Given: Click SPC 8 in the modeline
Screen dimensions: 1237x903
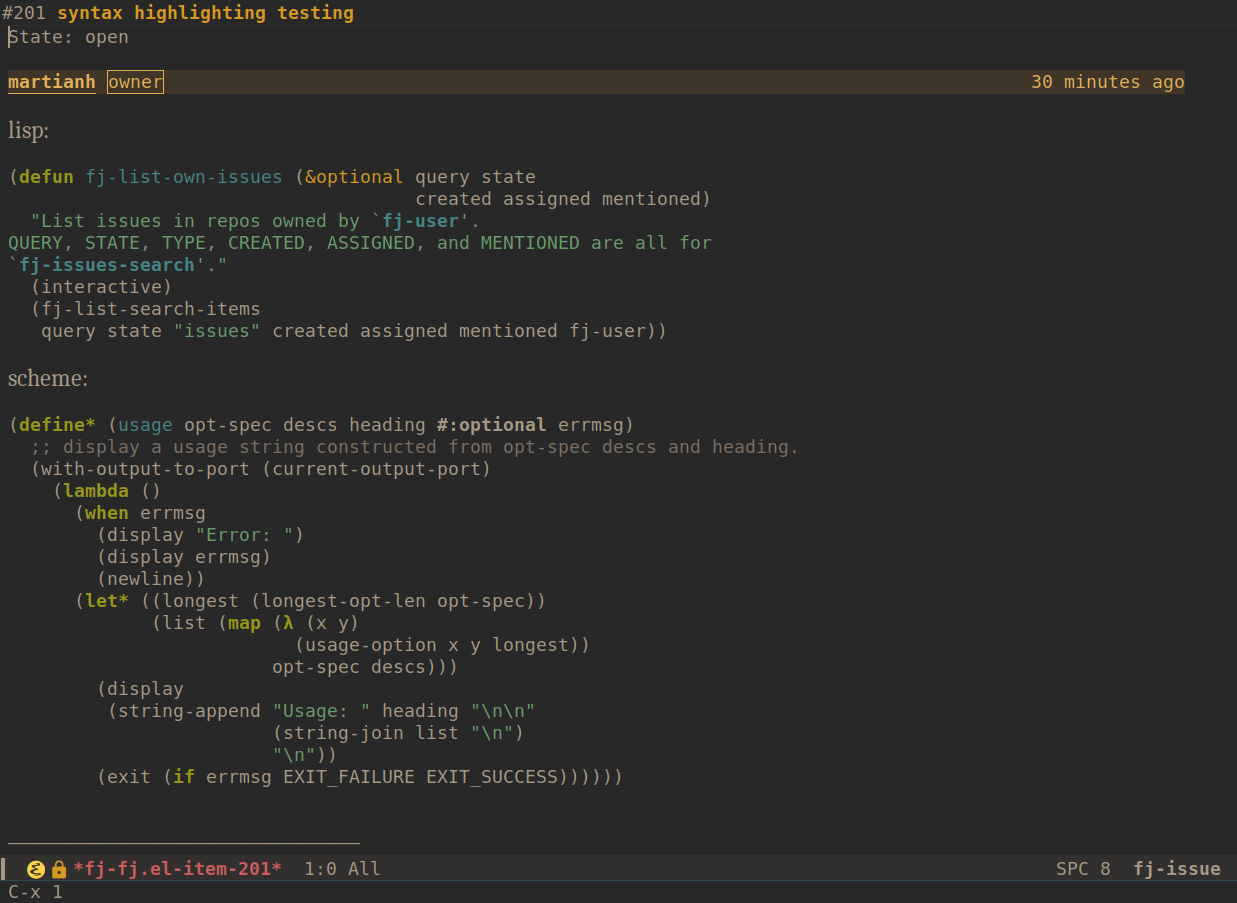Looking at the screenshot, I should (1083, 868).
